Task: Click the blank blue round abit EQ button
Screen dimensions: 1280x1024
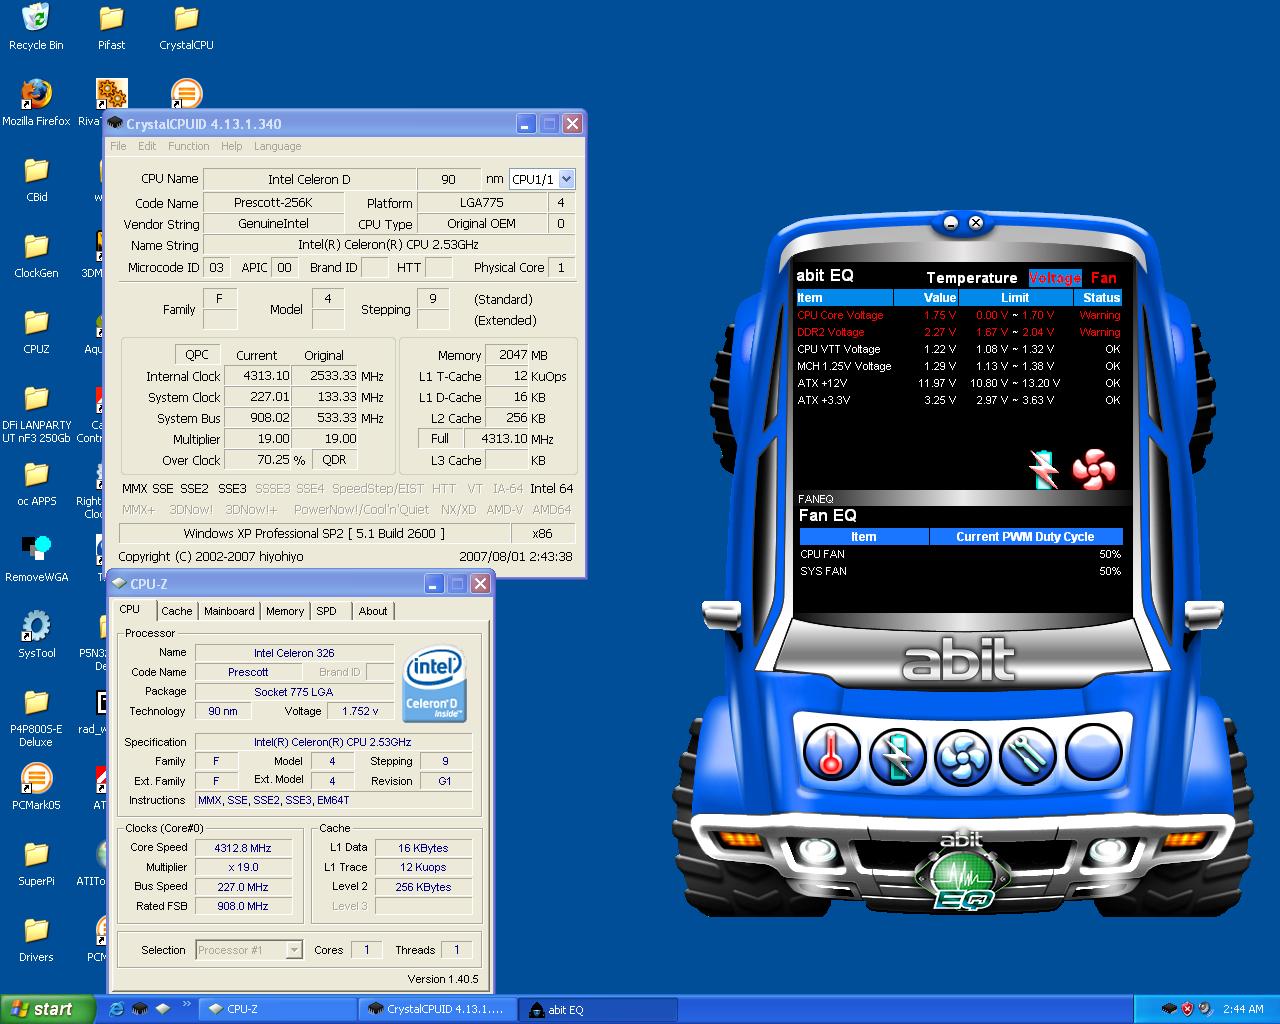Action: (x=1093, y=751)
